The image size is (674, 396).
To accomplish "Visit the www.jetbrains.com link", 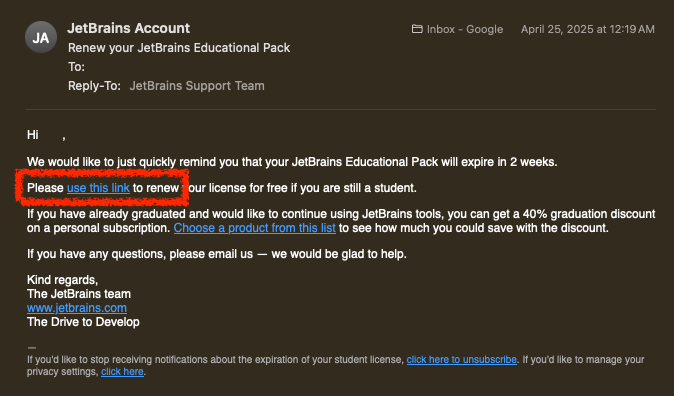I will (77, 308).
